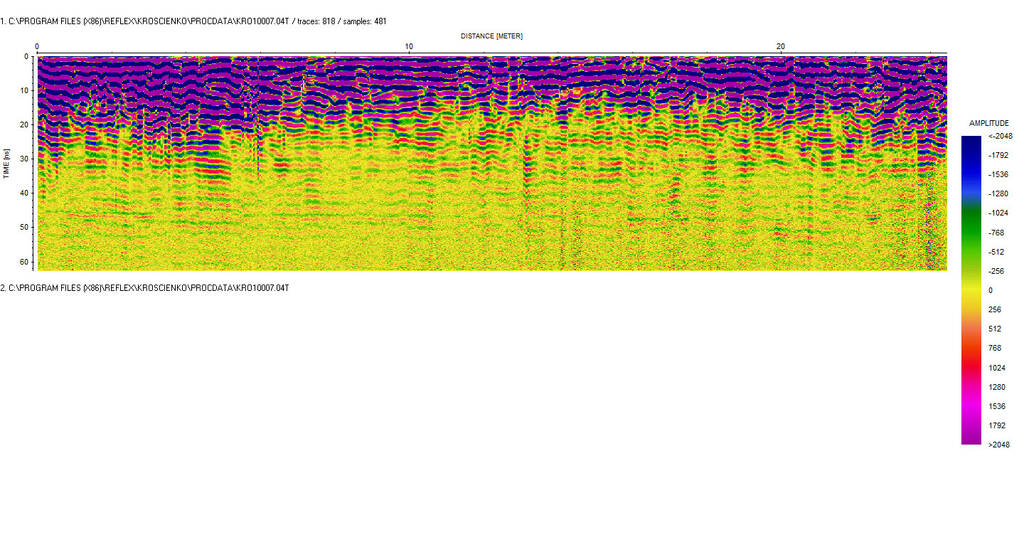Select the AMPLITUDE legend title

(989, 123)
